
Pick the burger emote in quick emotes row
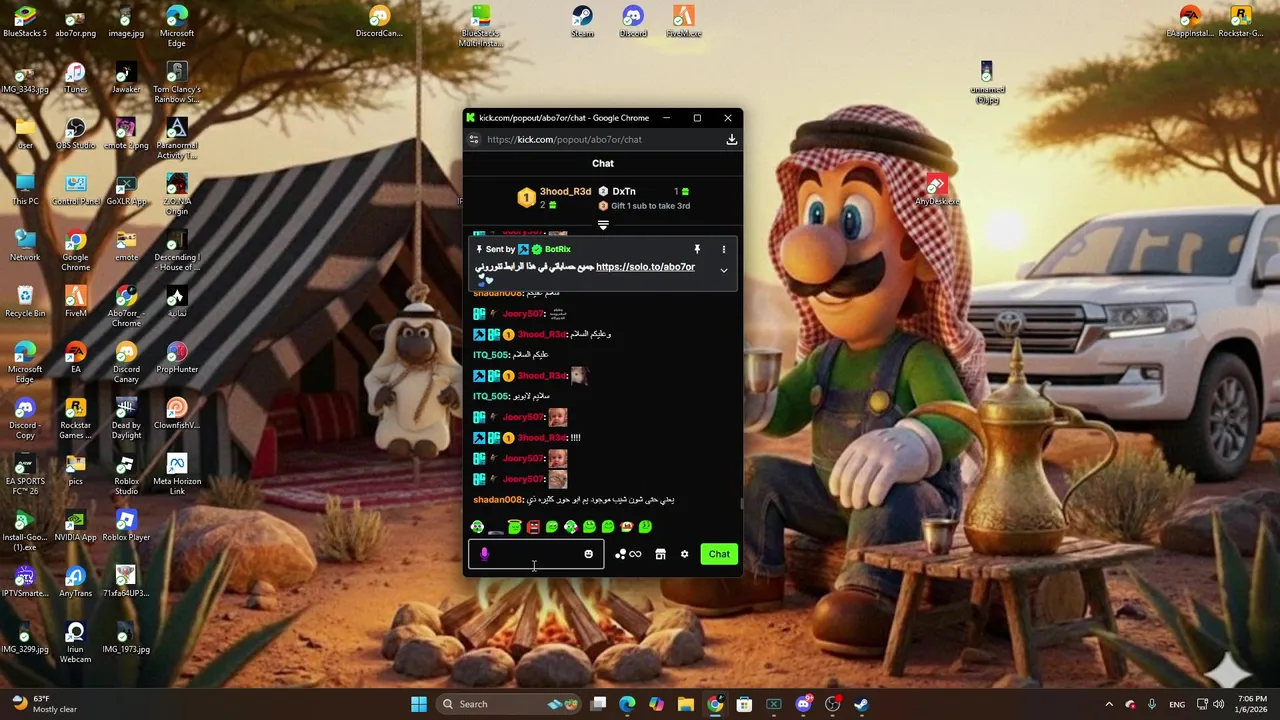point(626,527)
